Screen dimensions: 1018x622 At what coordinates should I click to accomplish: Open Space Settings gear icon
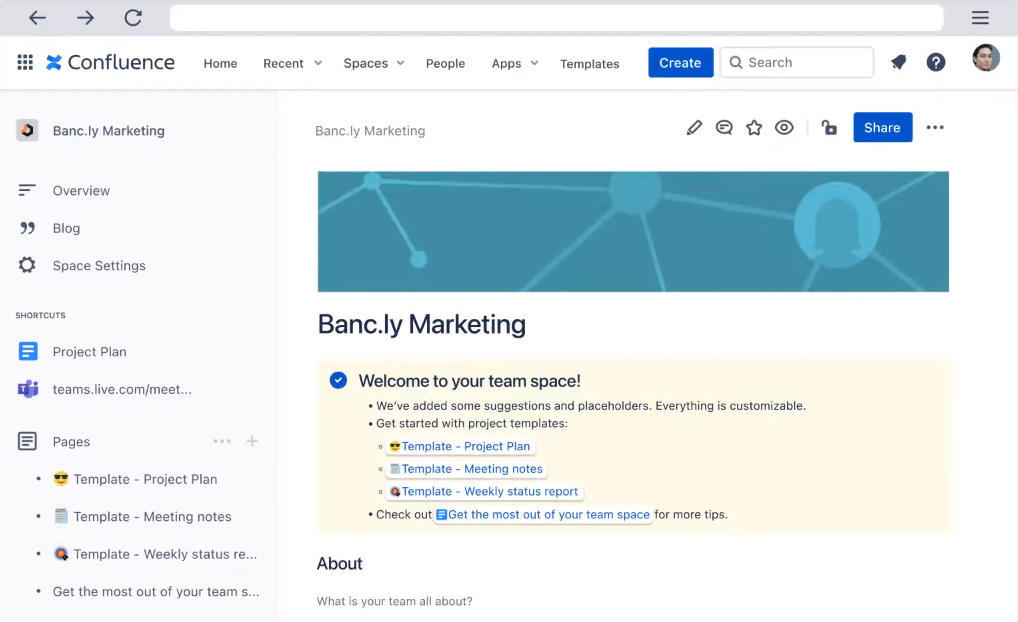[27, 265]
